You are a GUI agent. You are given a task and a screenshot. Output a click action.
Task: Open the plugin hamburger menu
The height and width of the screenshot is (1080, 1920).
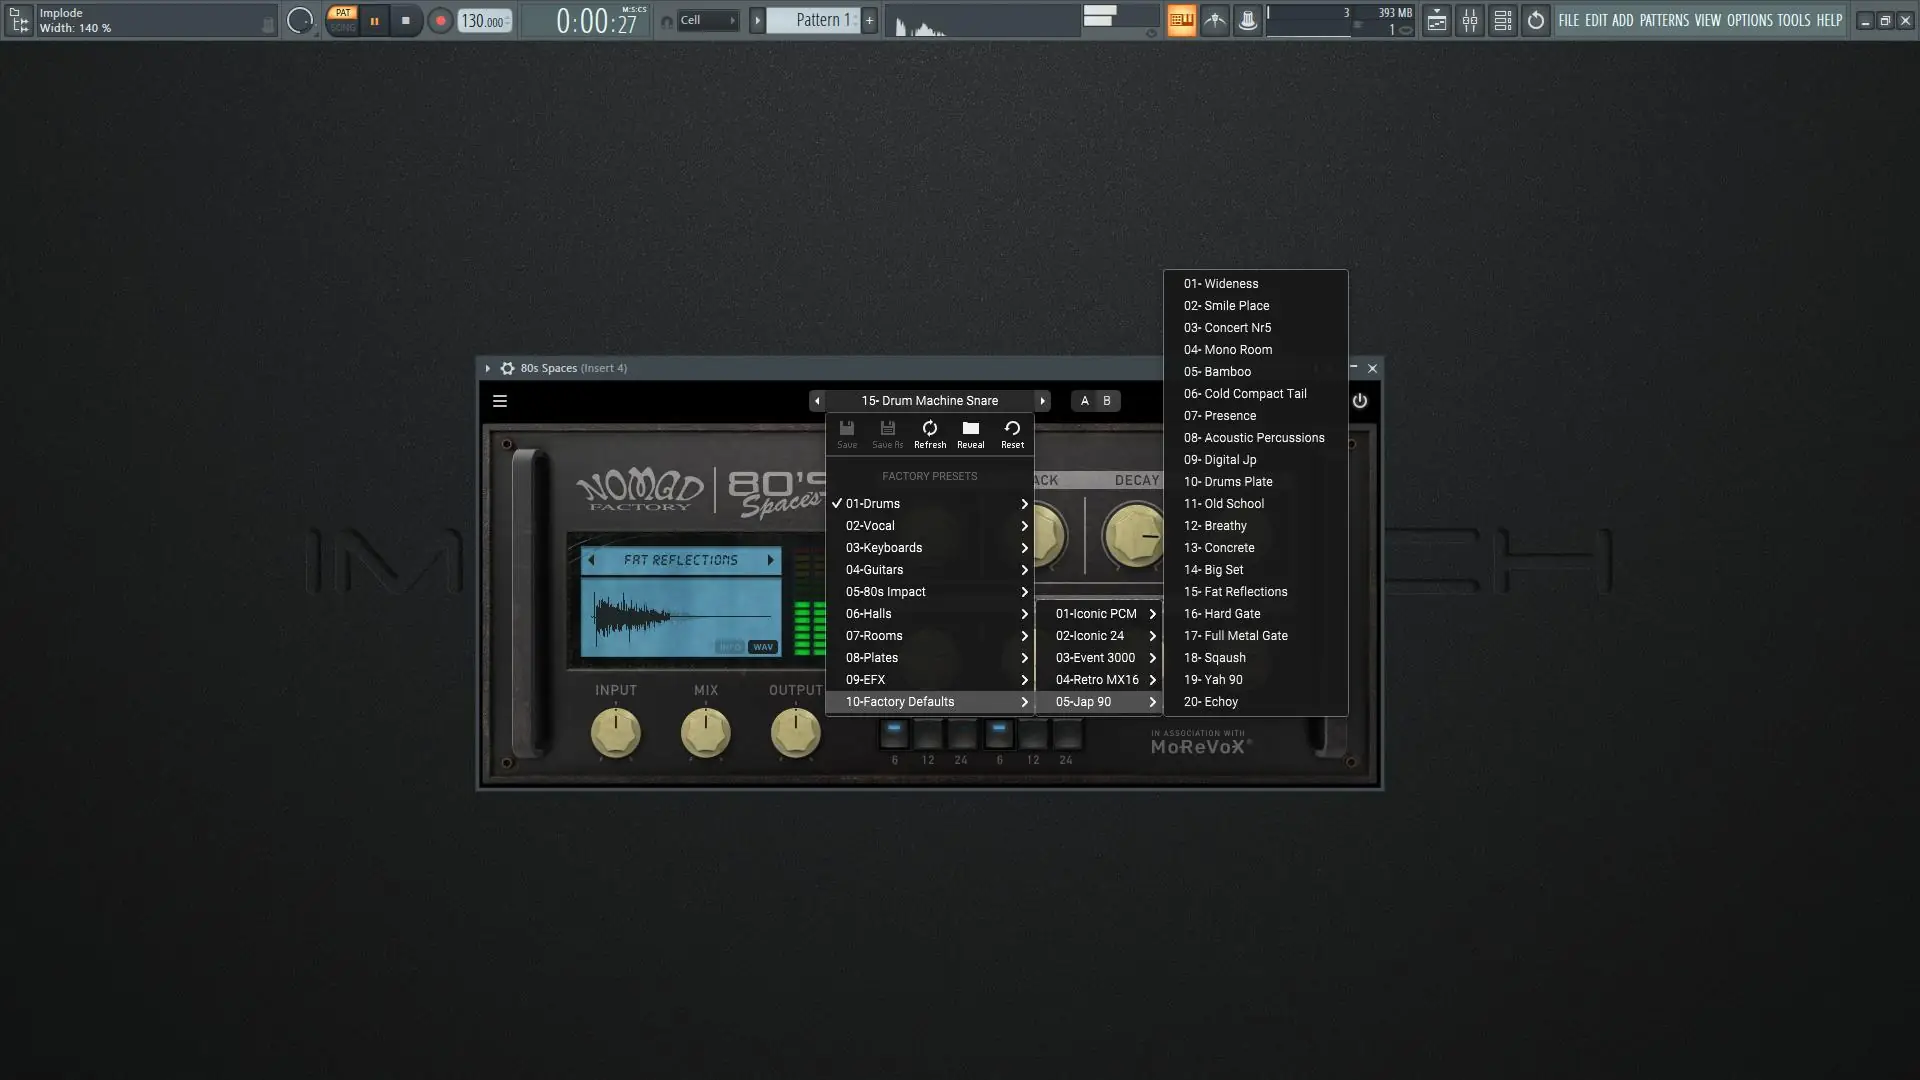[500, 401]
